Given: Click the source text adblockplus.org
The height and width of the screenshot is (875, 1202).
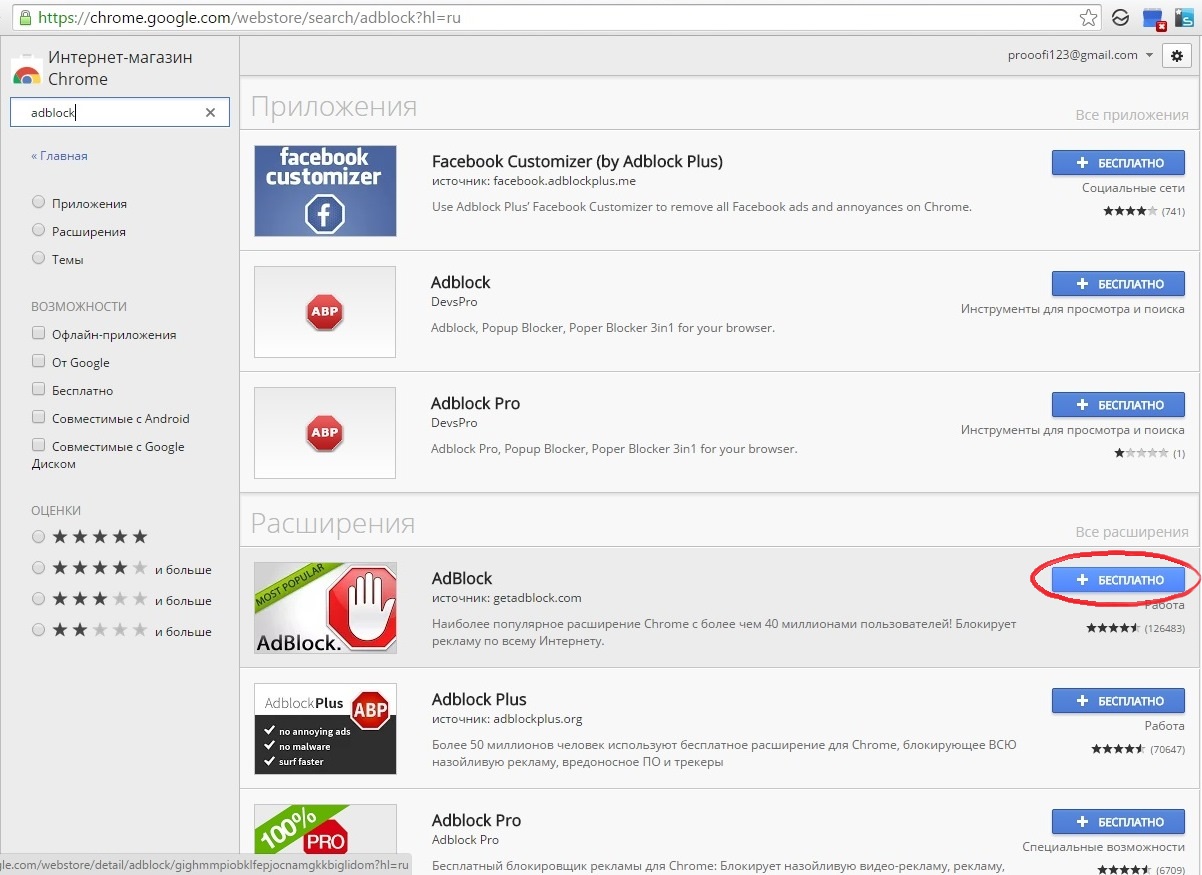Looking at the screenshot, I should (x=537, y=719).
